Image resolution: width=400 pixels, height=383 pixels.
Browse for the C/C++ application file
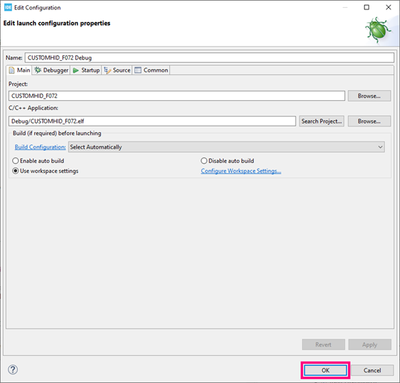[369, 121]
